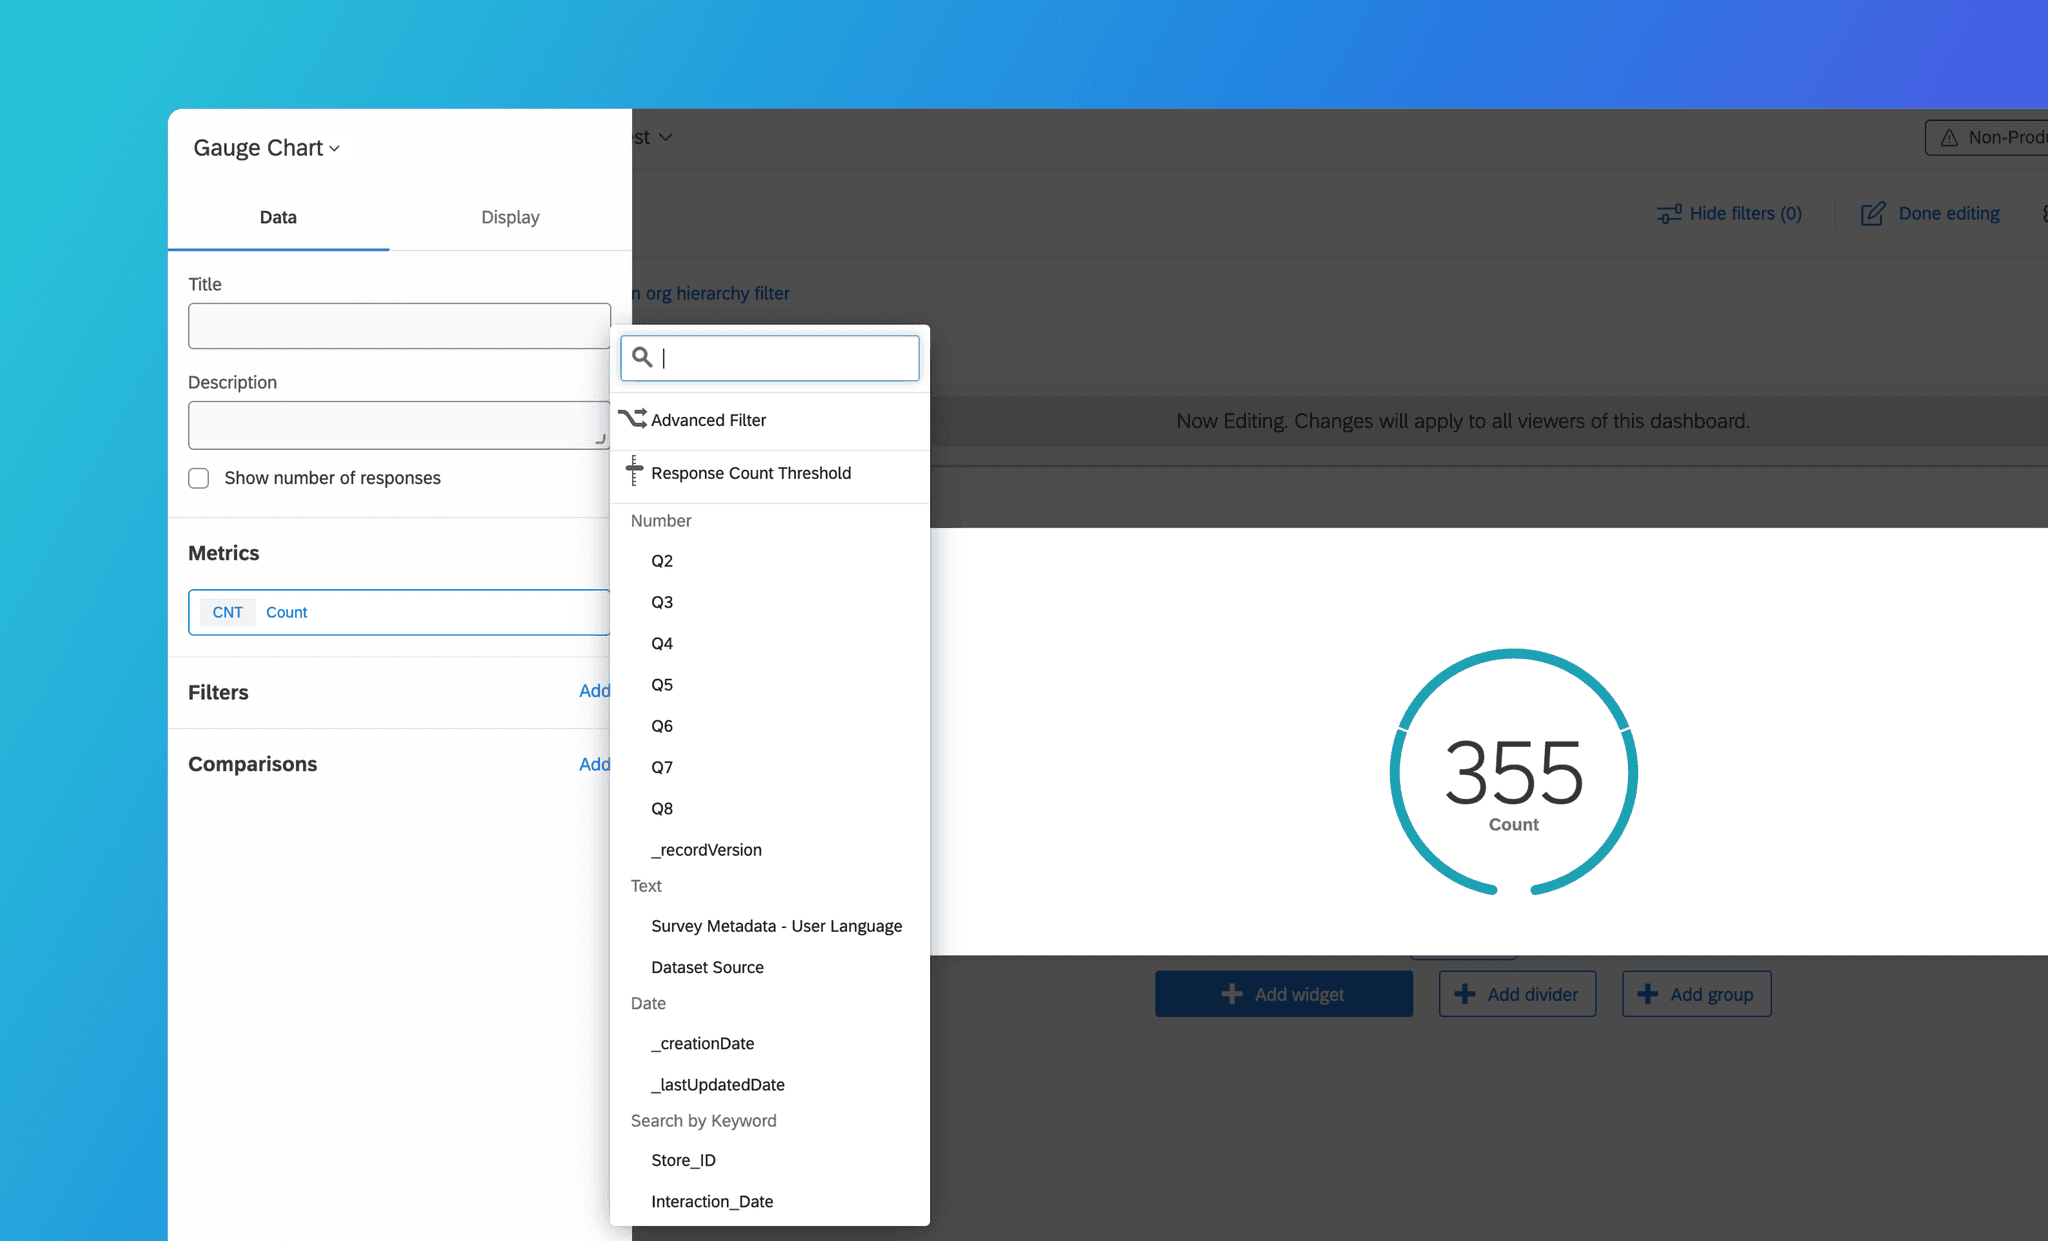2048x1241 pixels.
Task: Click the search magnifier icon in dropdown
Action: (642, 357)
